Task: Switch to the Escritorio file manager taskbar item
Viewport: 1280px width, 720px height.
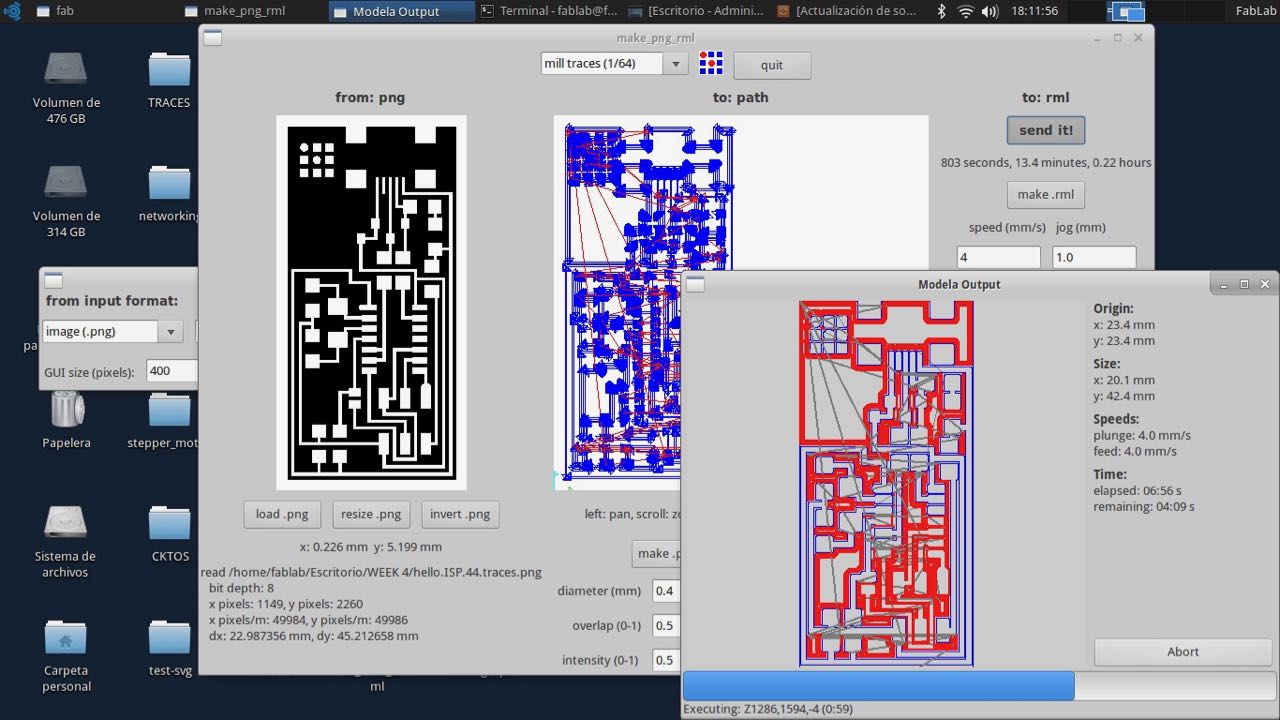Action: [698, 11]
